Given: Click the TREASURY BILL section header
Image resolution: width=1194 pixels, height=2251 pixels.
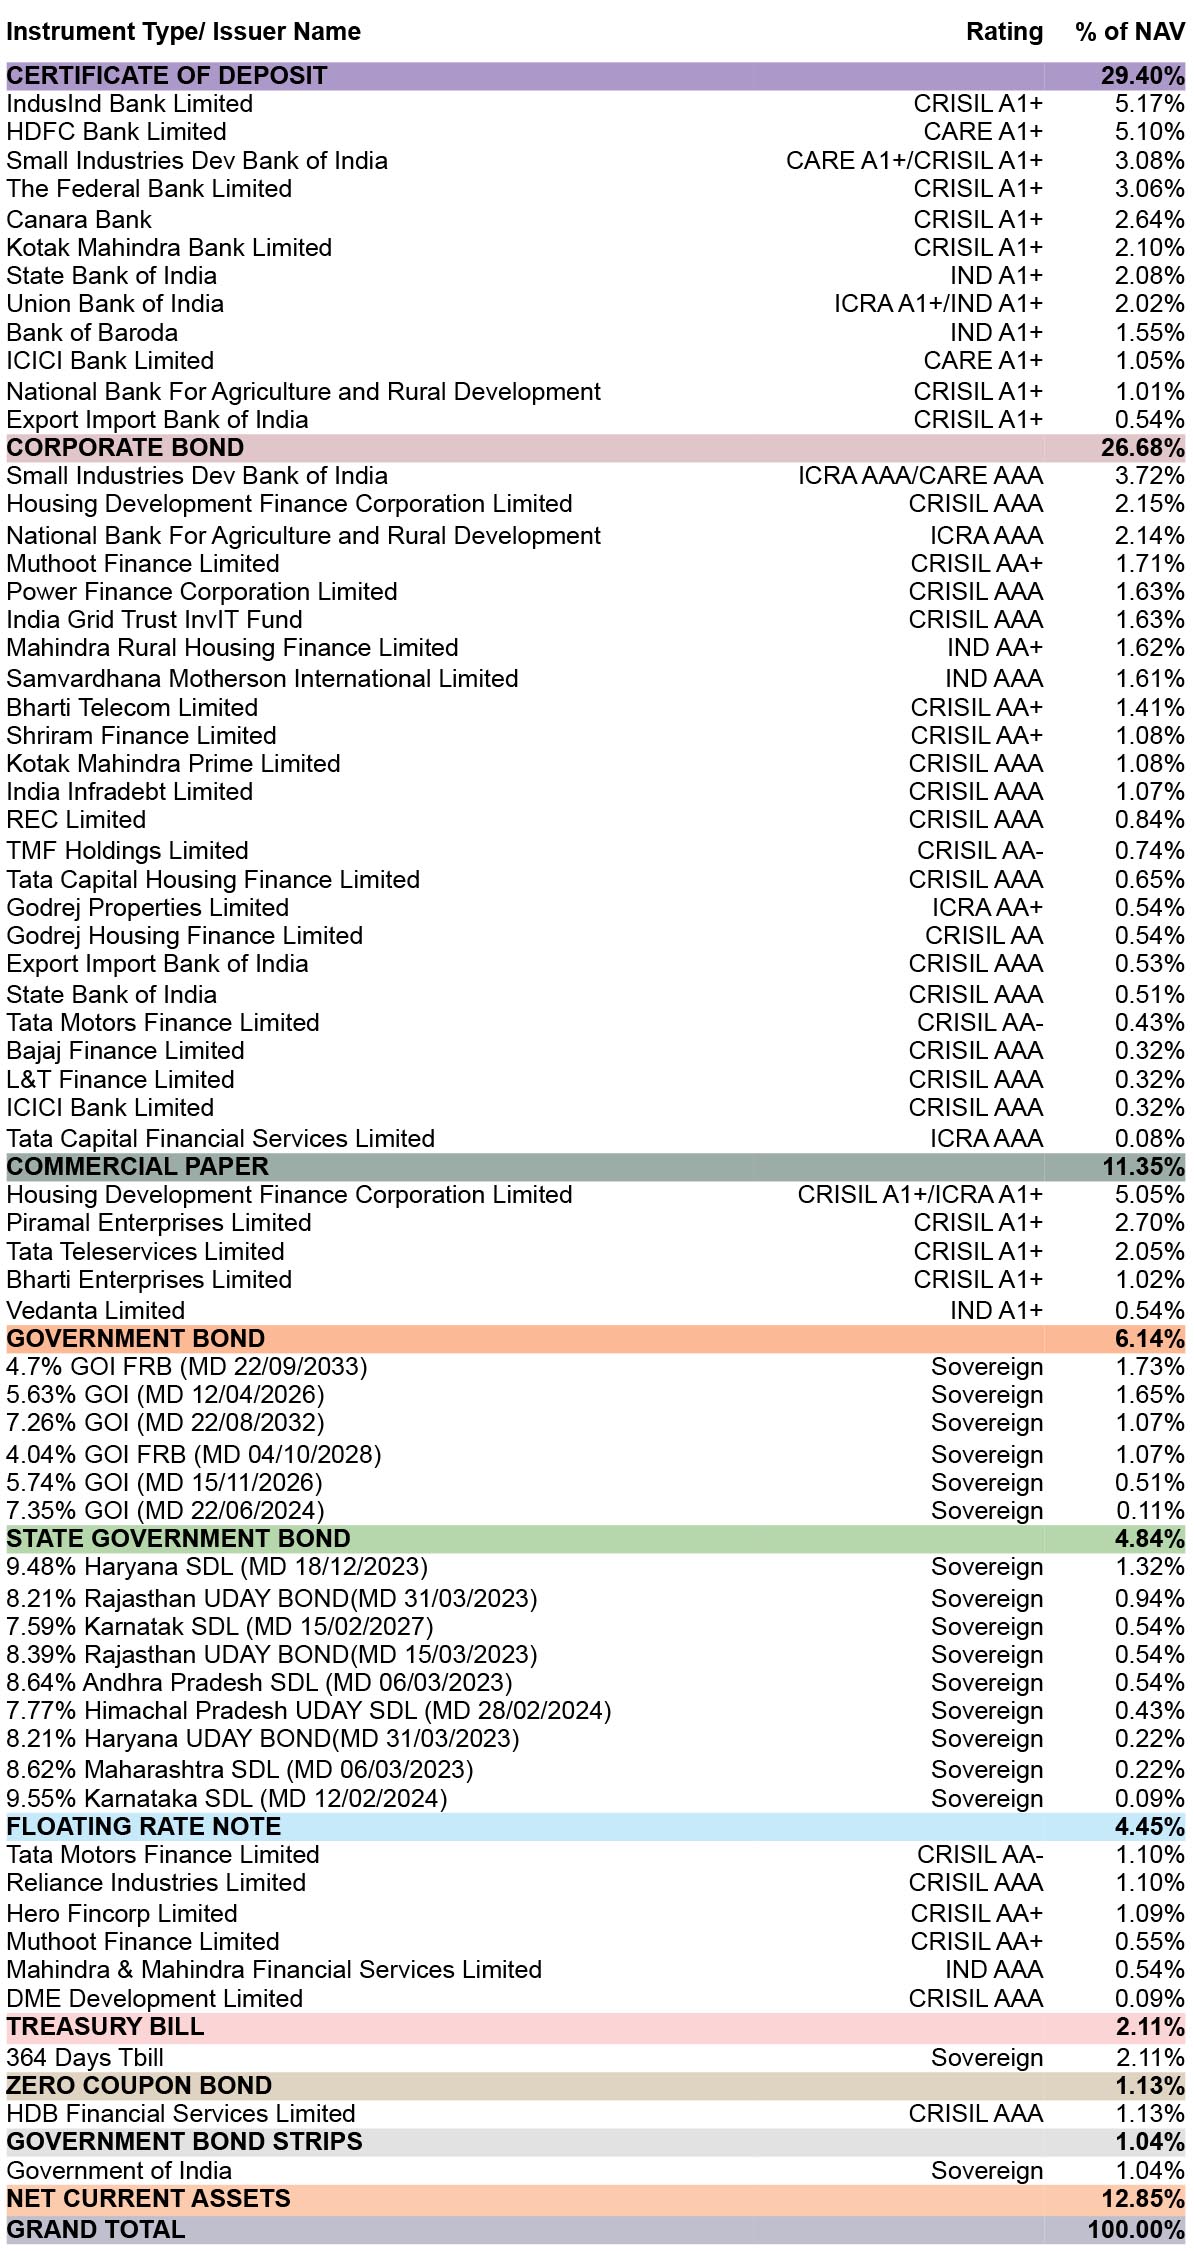Looking at the screenshot, I should [x=596, y=2027].
